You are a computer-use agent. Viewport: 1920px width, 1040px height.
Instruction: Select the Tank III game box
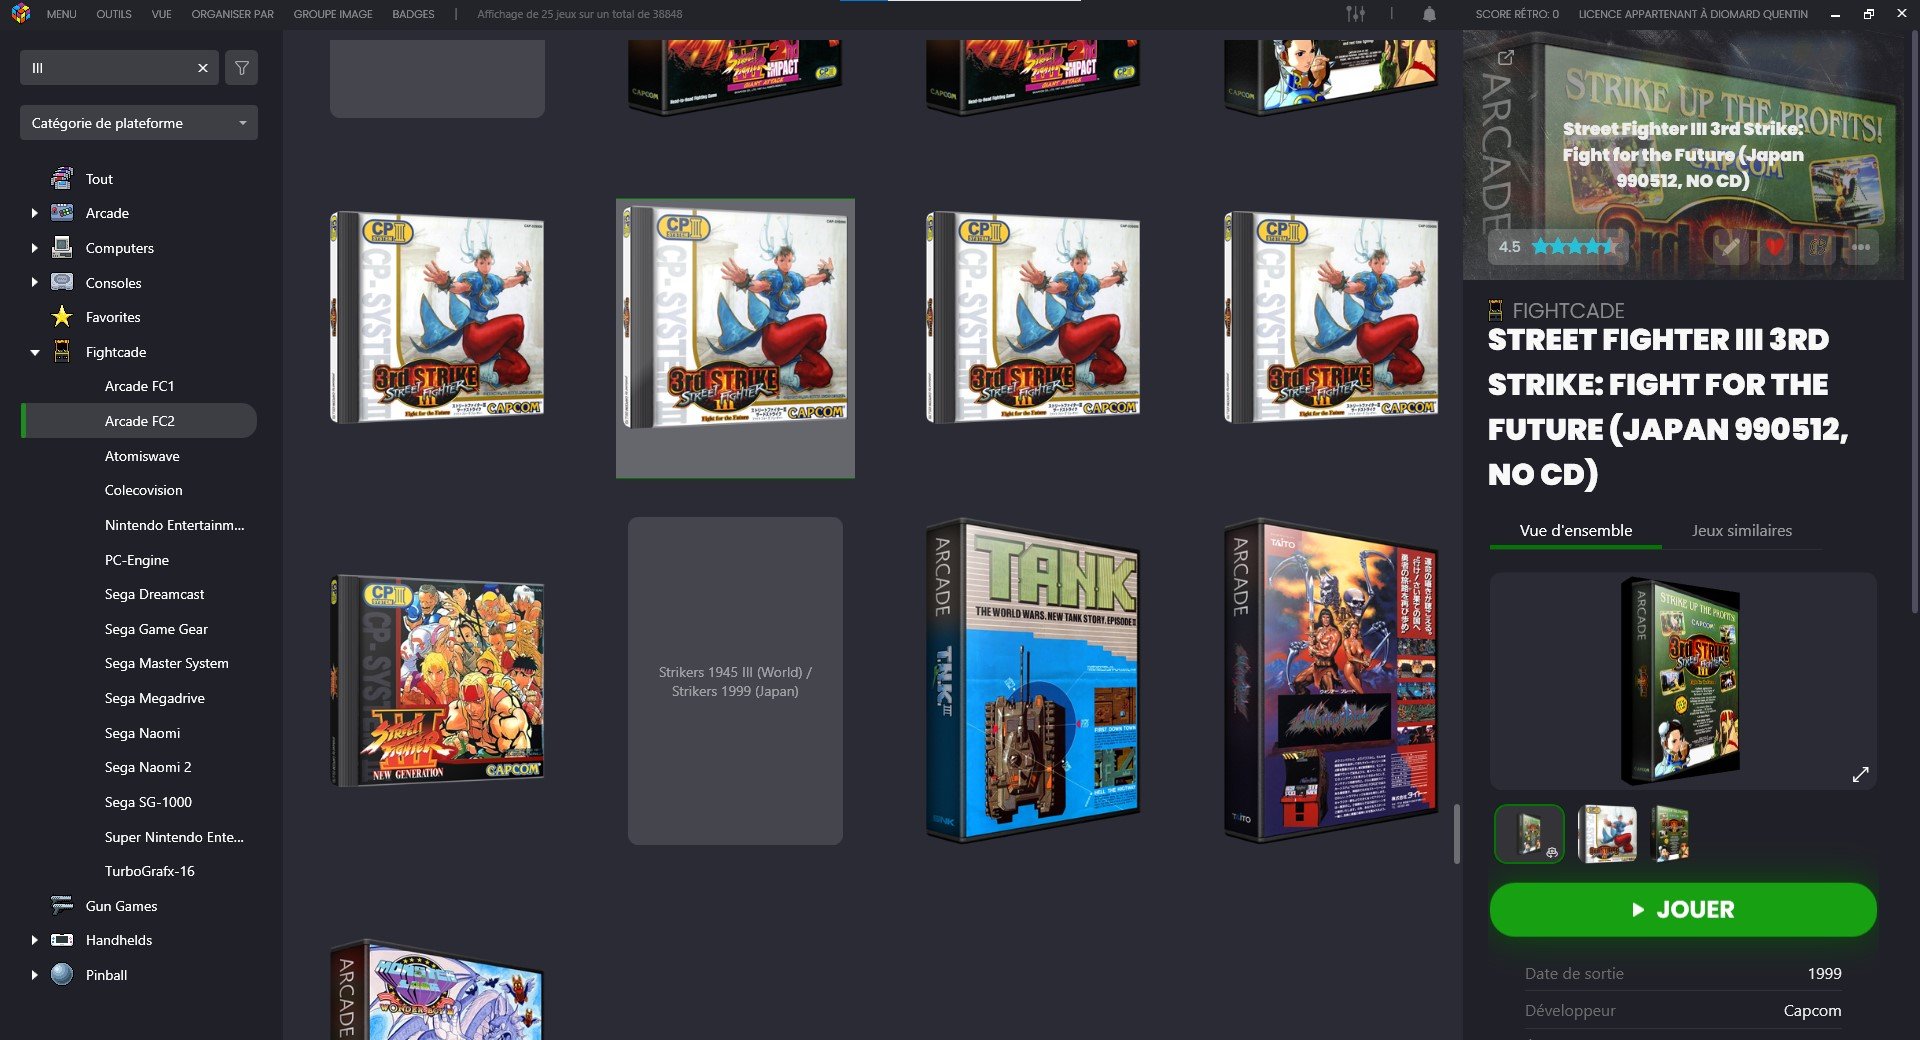click(x=1033, y=681)
